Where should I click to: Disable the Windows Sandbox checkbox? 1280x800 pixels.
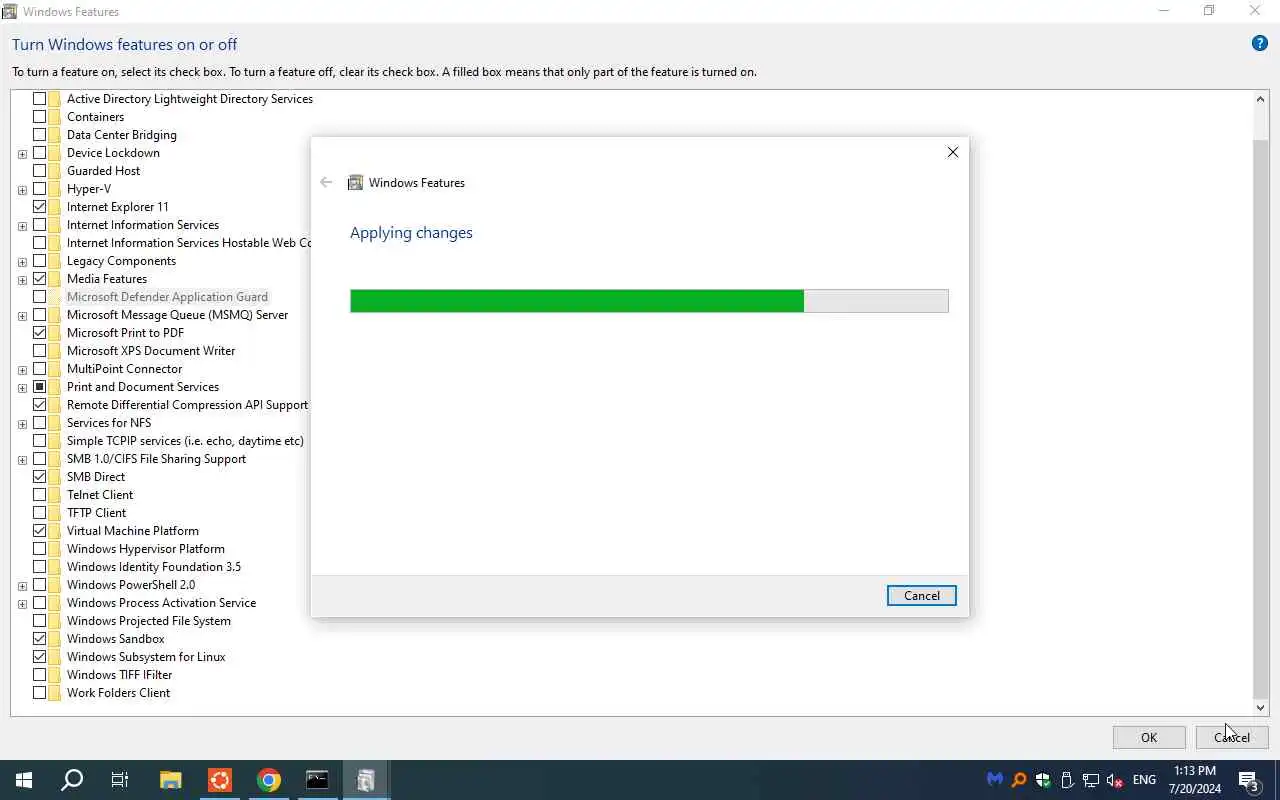click(x=40, y=639)
